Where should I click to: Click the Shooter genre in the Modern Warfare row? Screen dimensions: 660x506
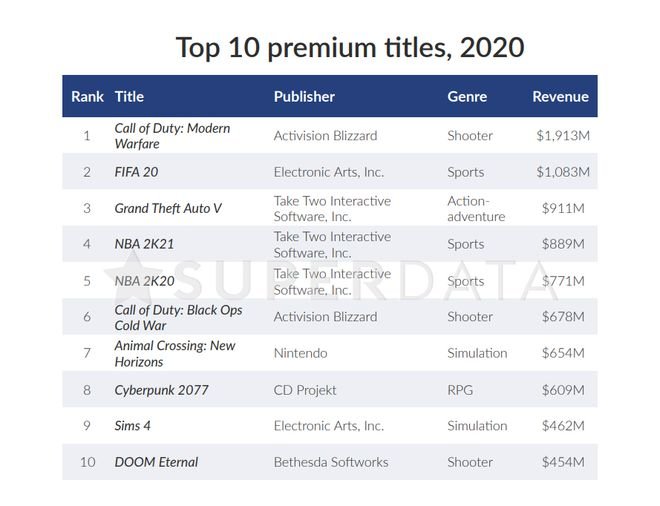coord(470,136)
